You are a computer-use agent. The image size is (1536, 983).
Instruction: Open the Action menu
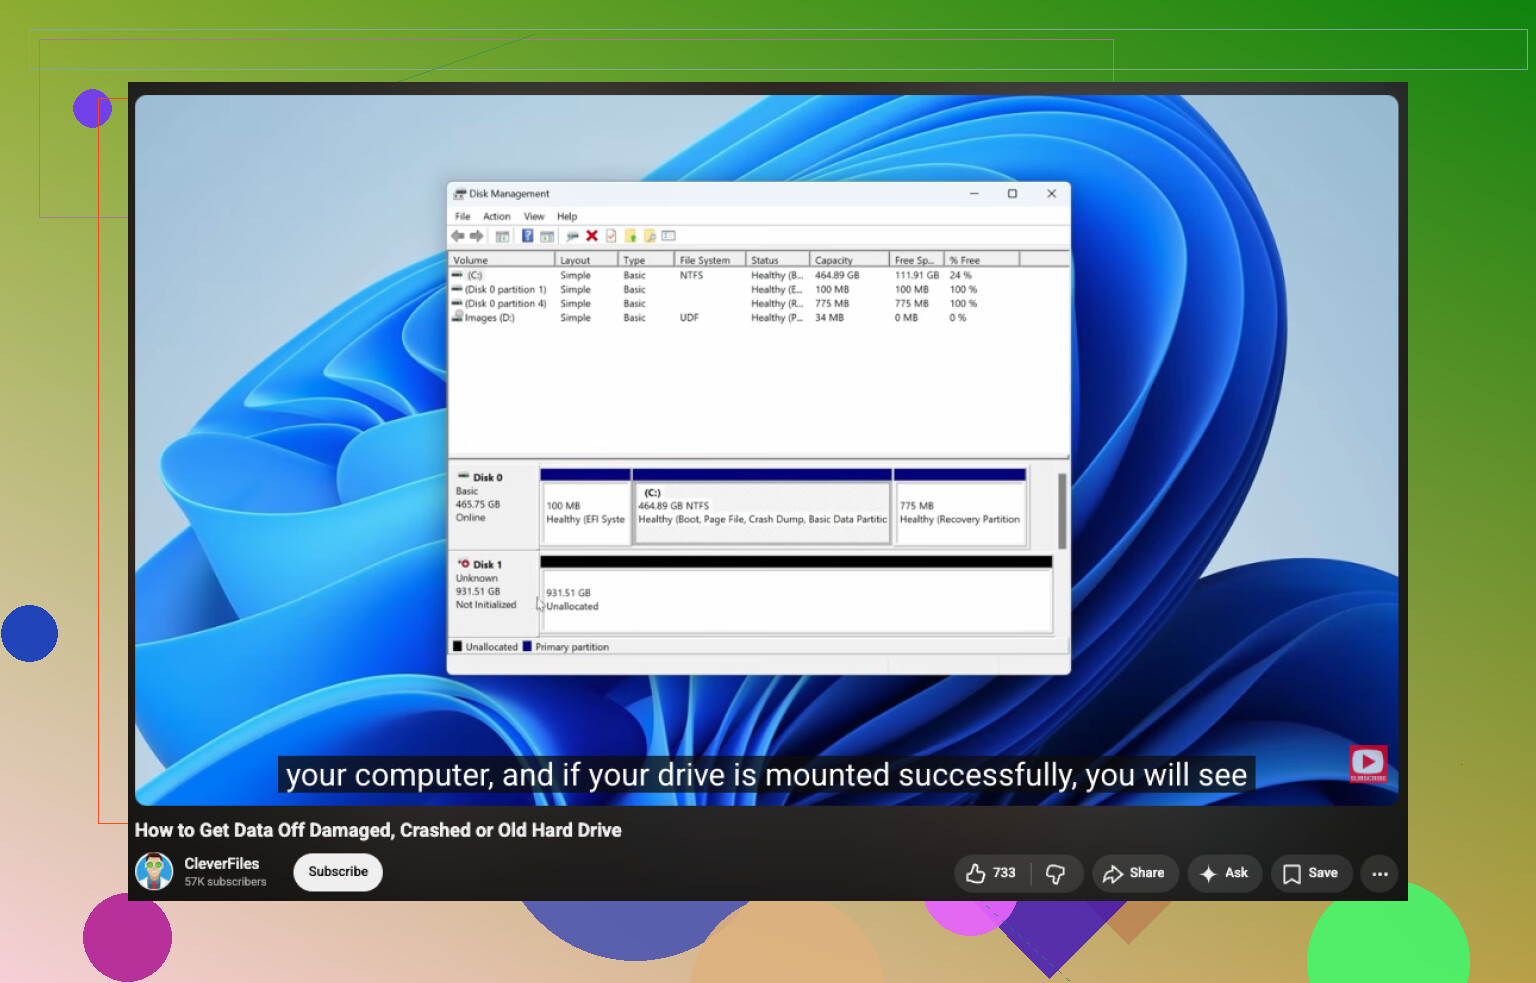tap(496, 216)
